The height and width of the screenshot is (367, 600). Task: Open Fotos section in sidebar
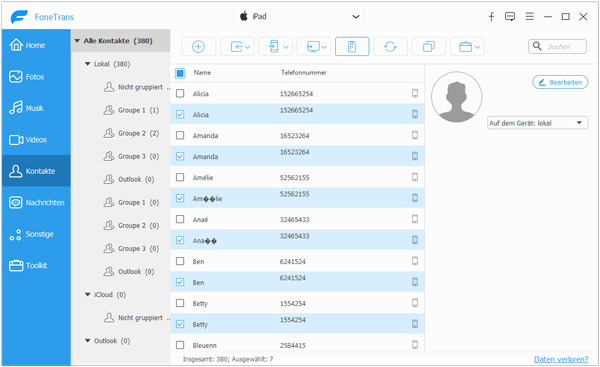point(36,77)
